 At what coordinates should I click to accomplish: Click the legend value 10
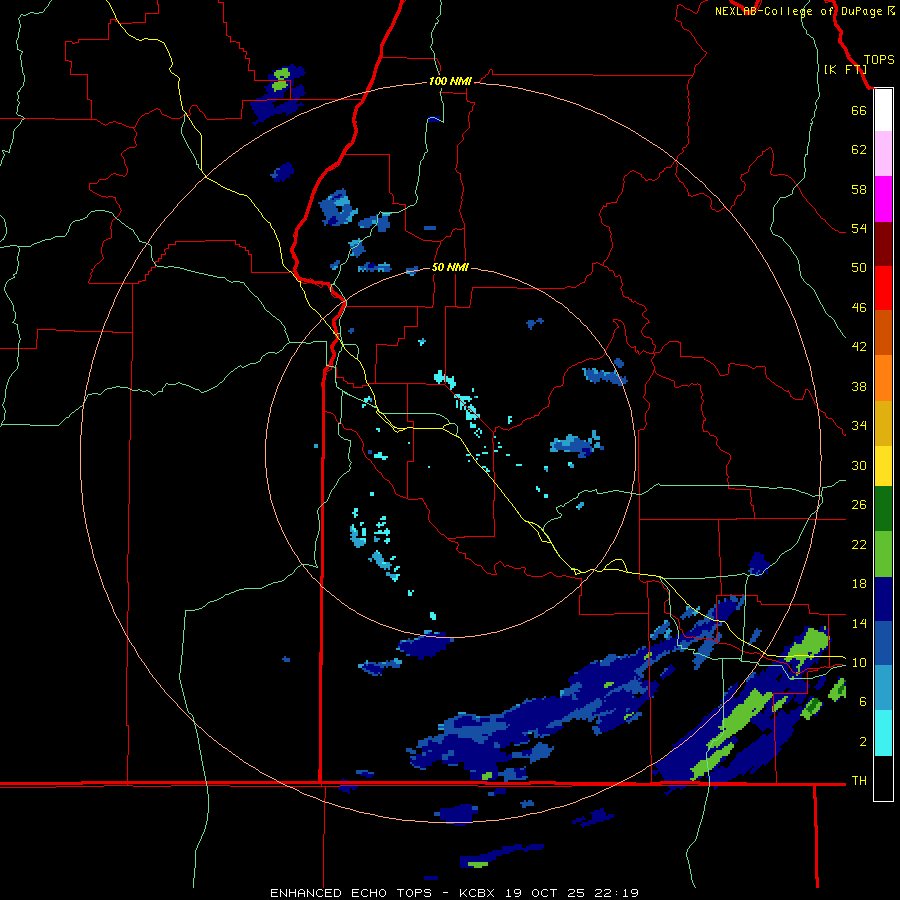[x=859, y=662]
